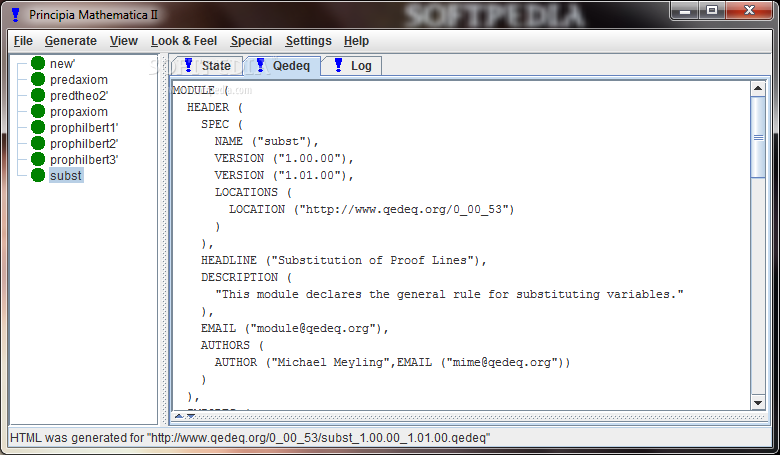Click the blue icon on the Log tab

[338, 65]
